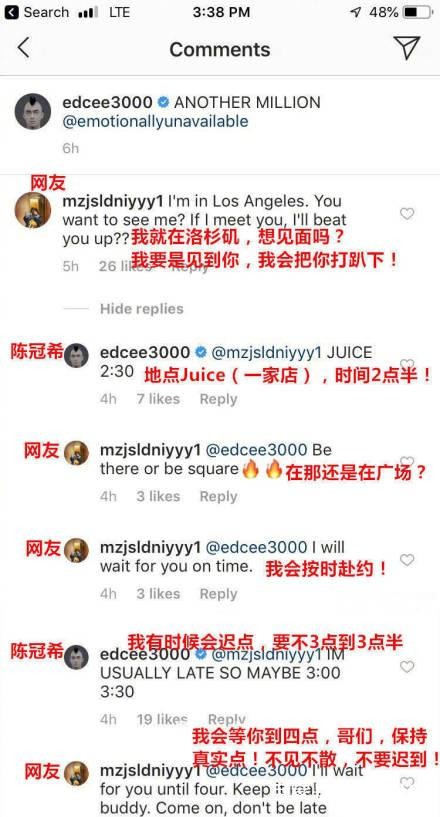Open edcee3000 username in the post caption
This screenshot has width=440, height=817.
coord(107,102)
